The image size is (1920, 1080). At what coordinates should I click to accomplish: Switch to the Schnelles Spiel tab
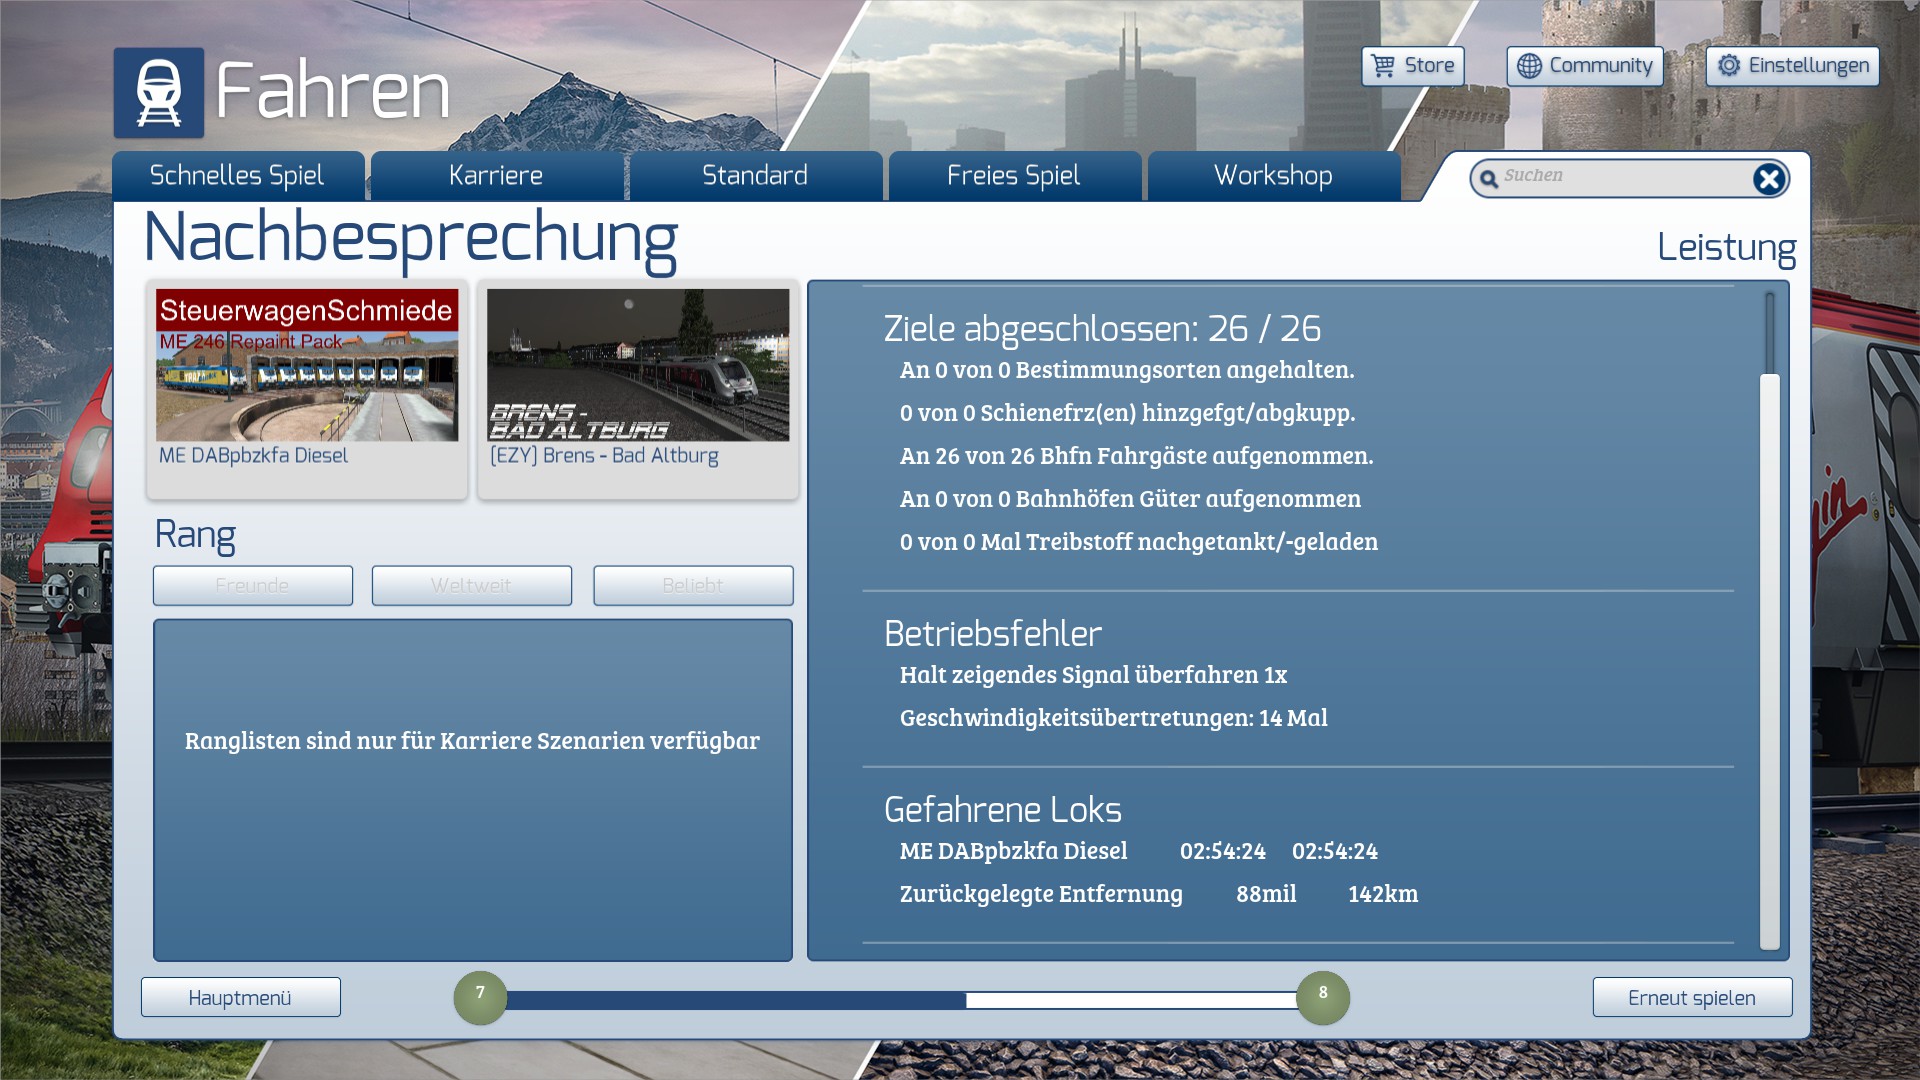[237, 176]
